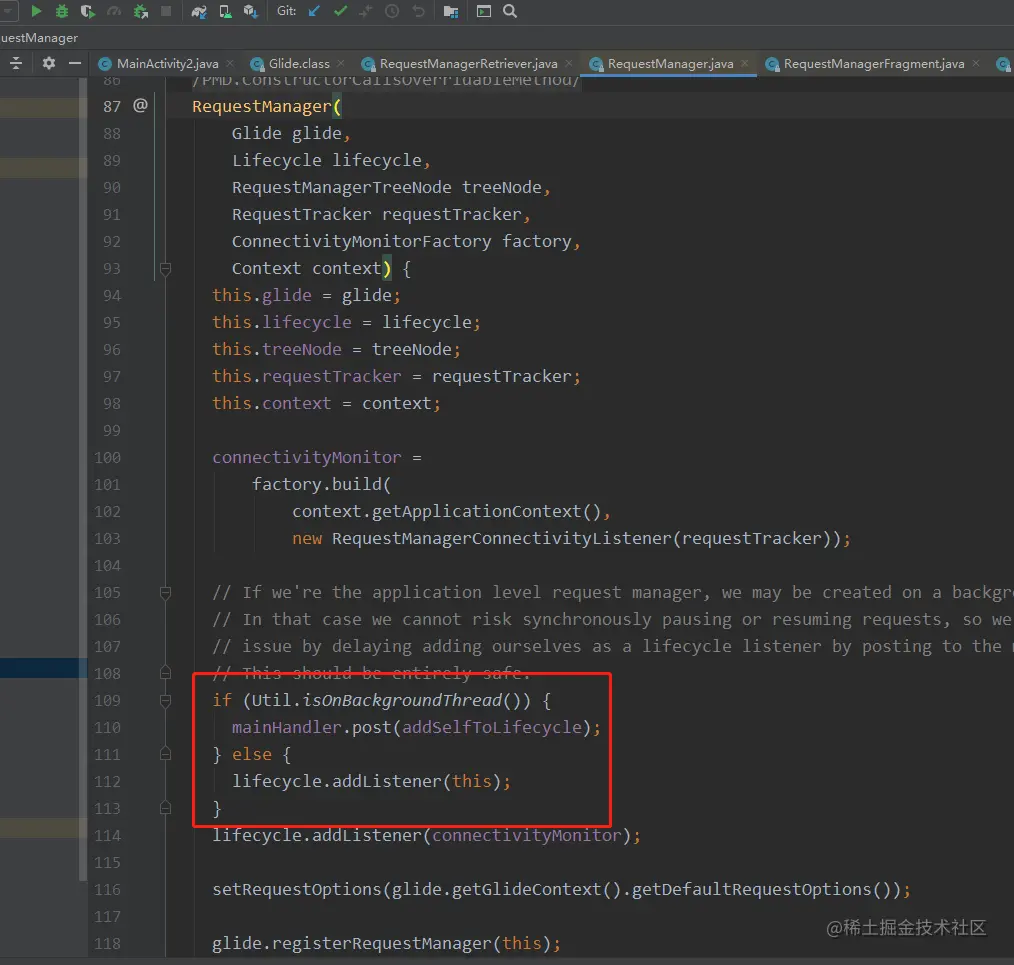This screenshot has width=1014, height=965.
Task: Open side panel settings gear
Action: [x=49, y=63]
